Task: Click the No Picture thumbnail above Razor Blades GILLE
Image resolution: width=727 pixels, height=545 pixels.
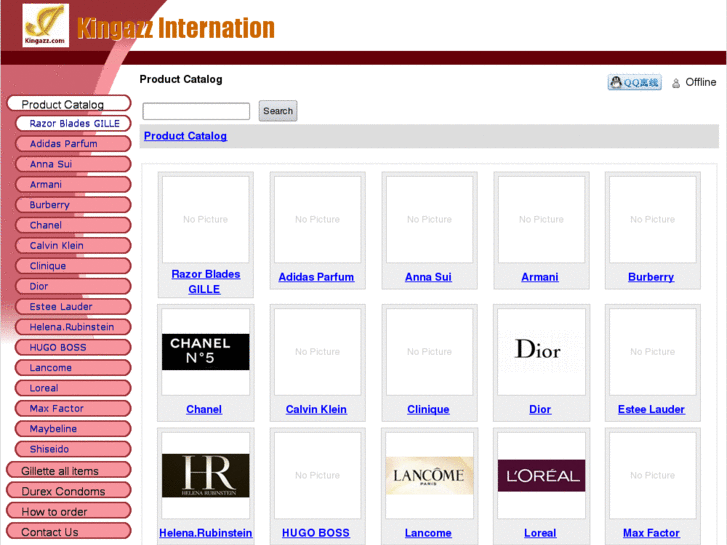Action: 205,219
